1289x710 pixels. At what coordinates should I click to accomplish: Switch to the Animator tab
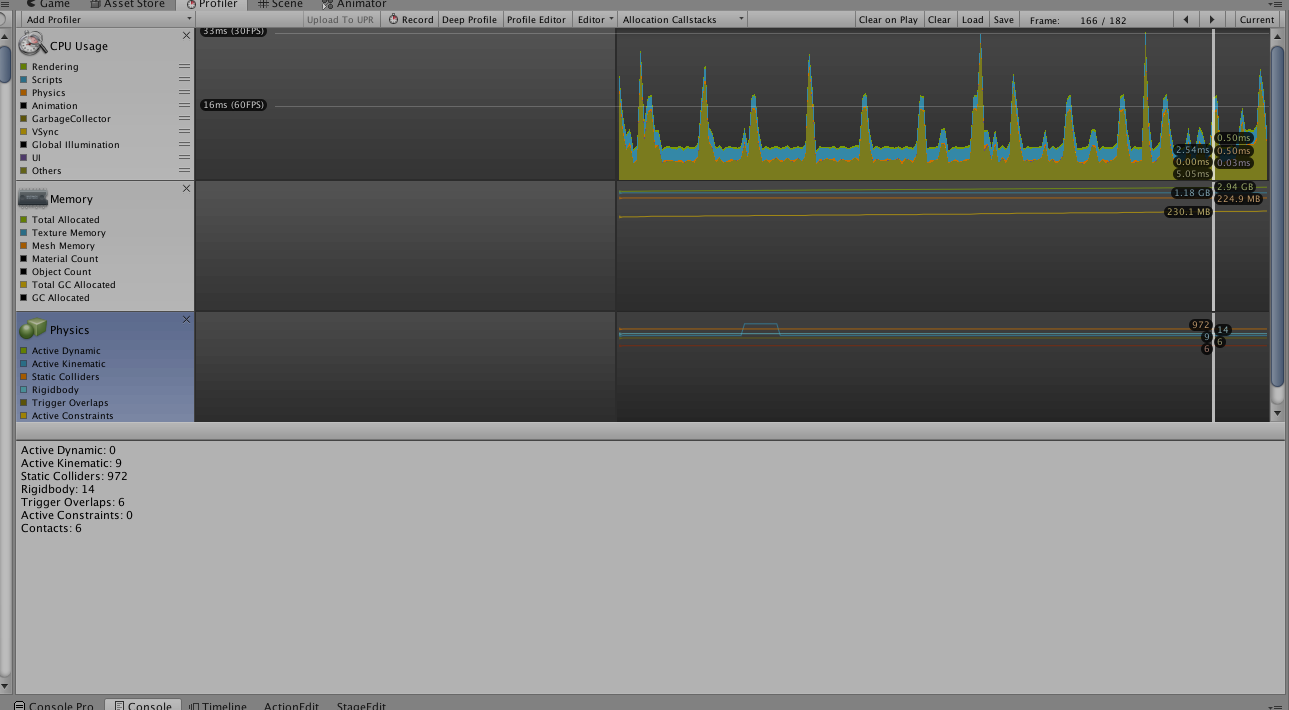(x=353, y=4)
